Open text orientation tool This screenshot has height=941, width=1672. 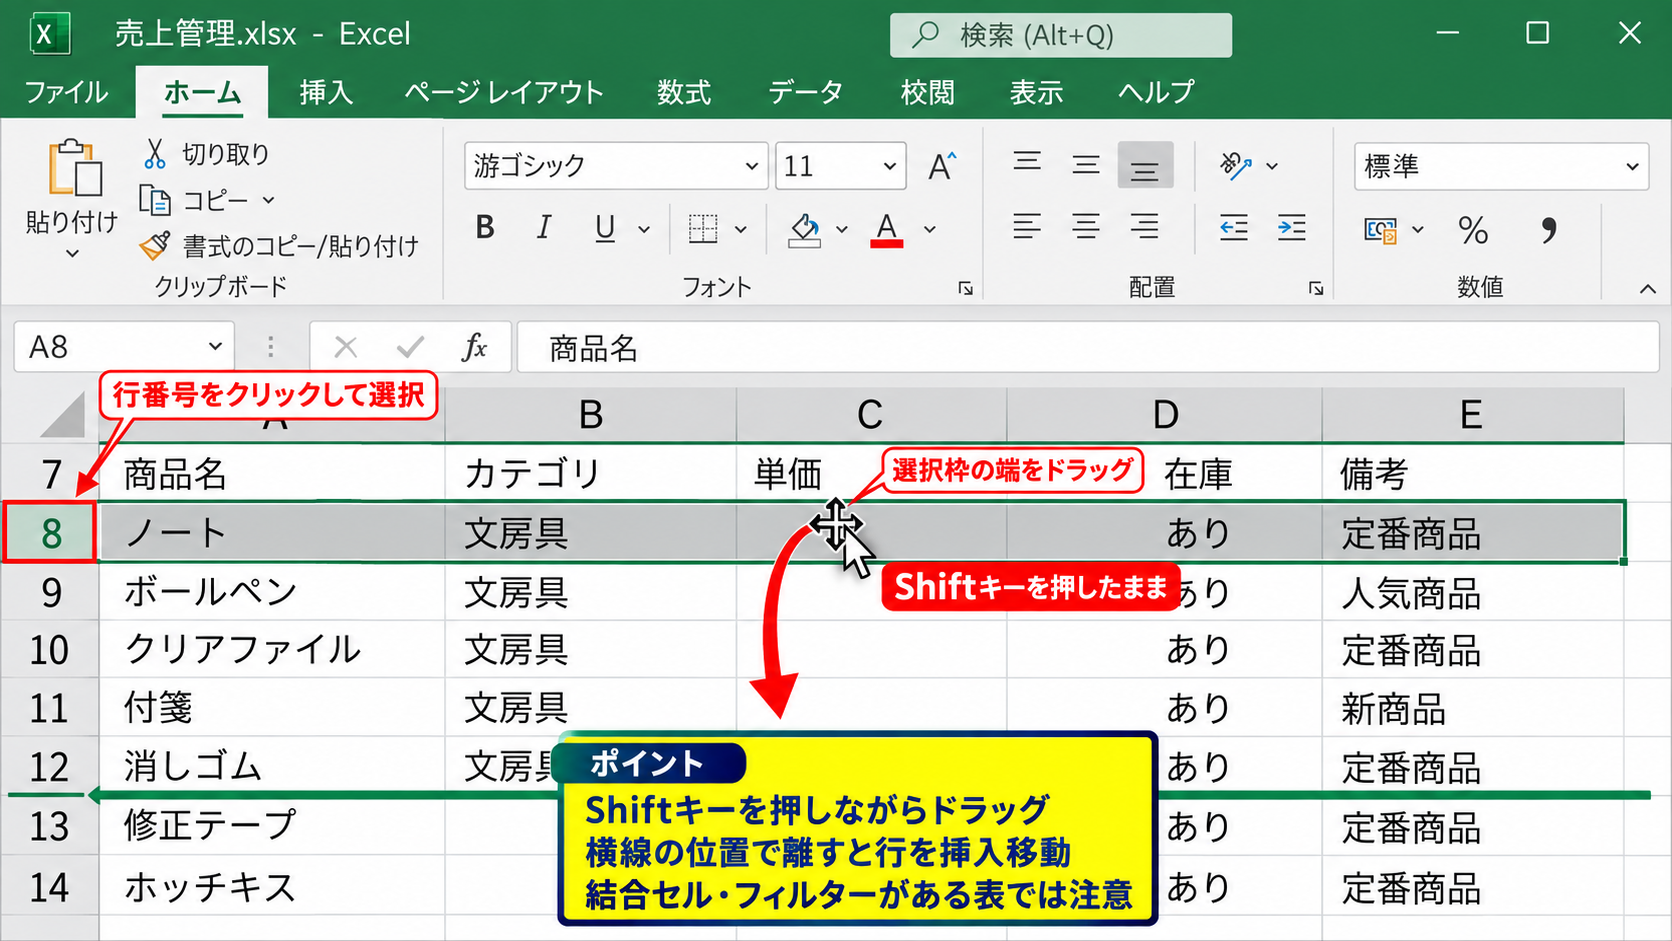[x=1236, y=165]
